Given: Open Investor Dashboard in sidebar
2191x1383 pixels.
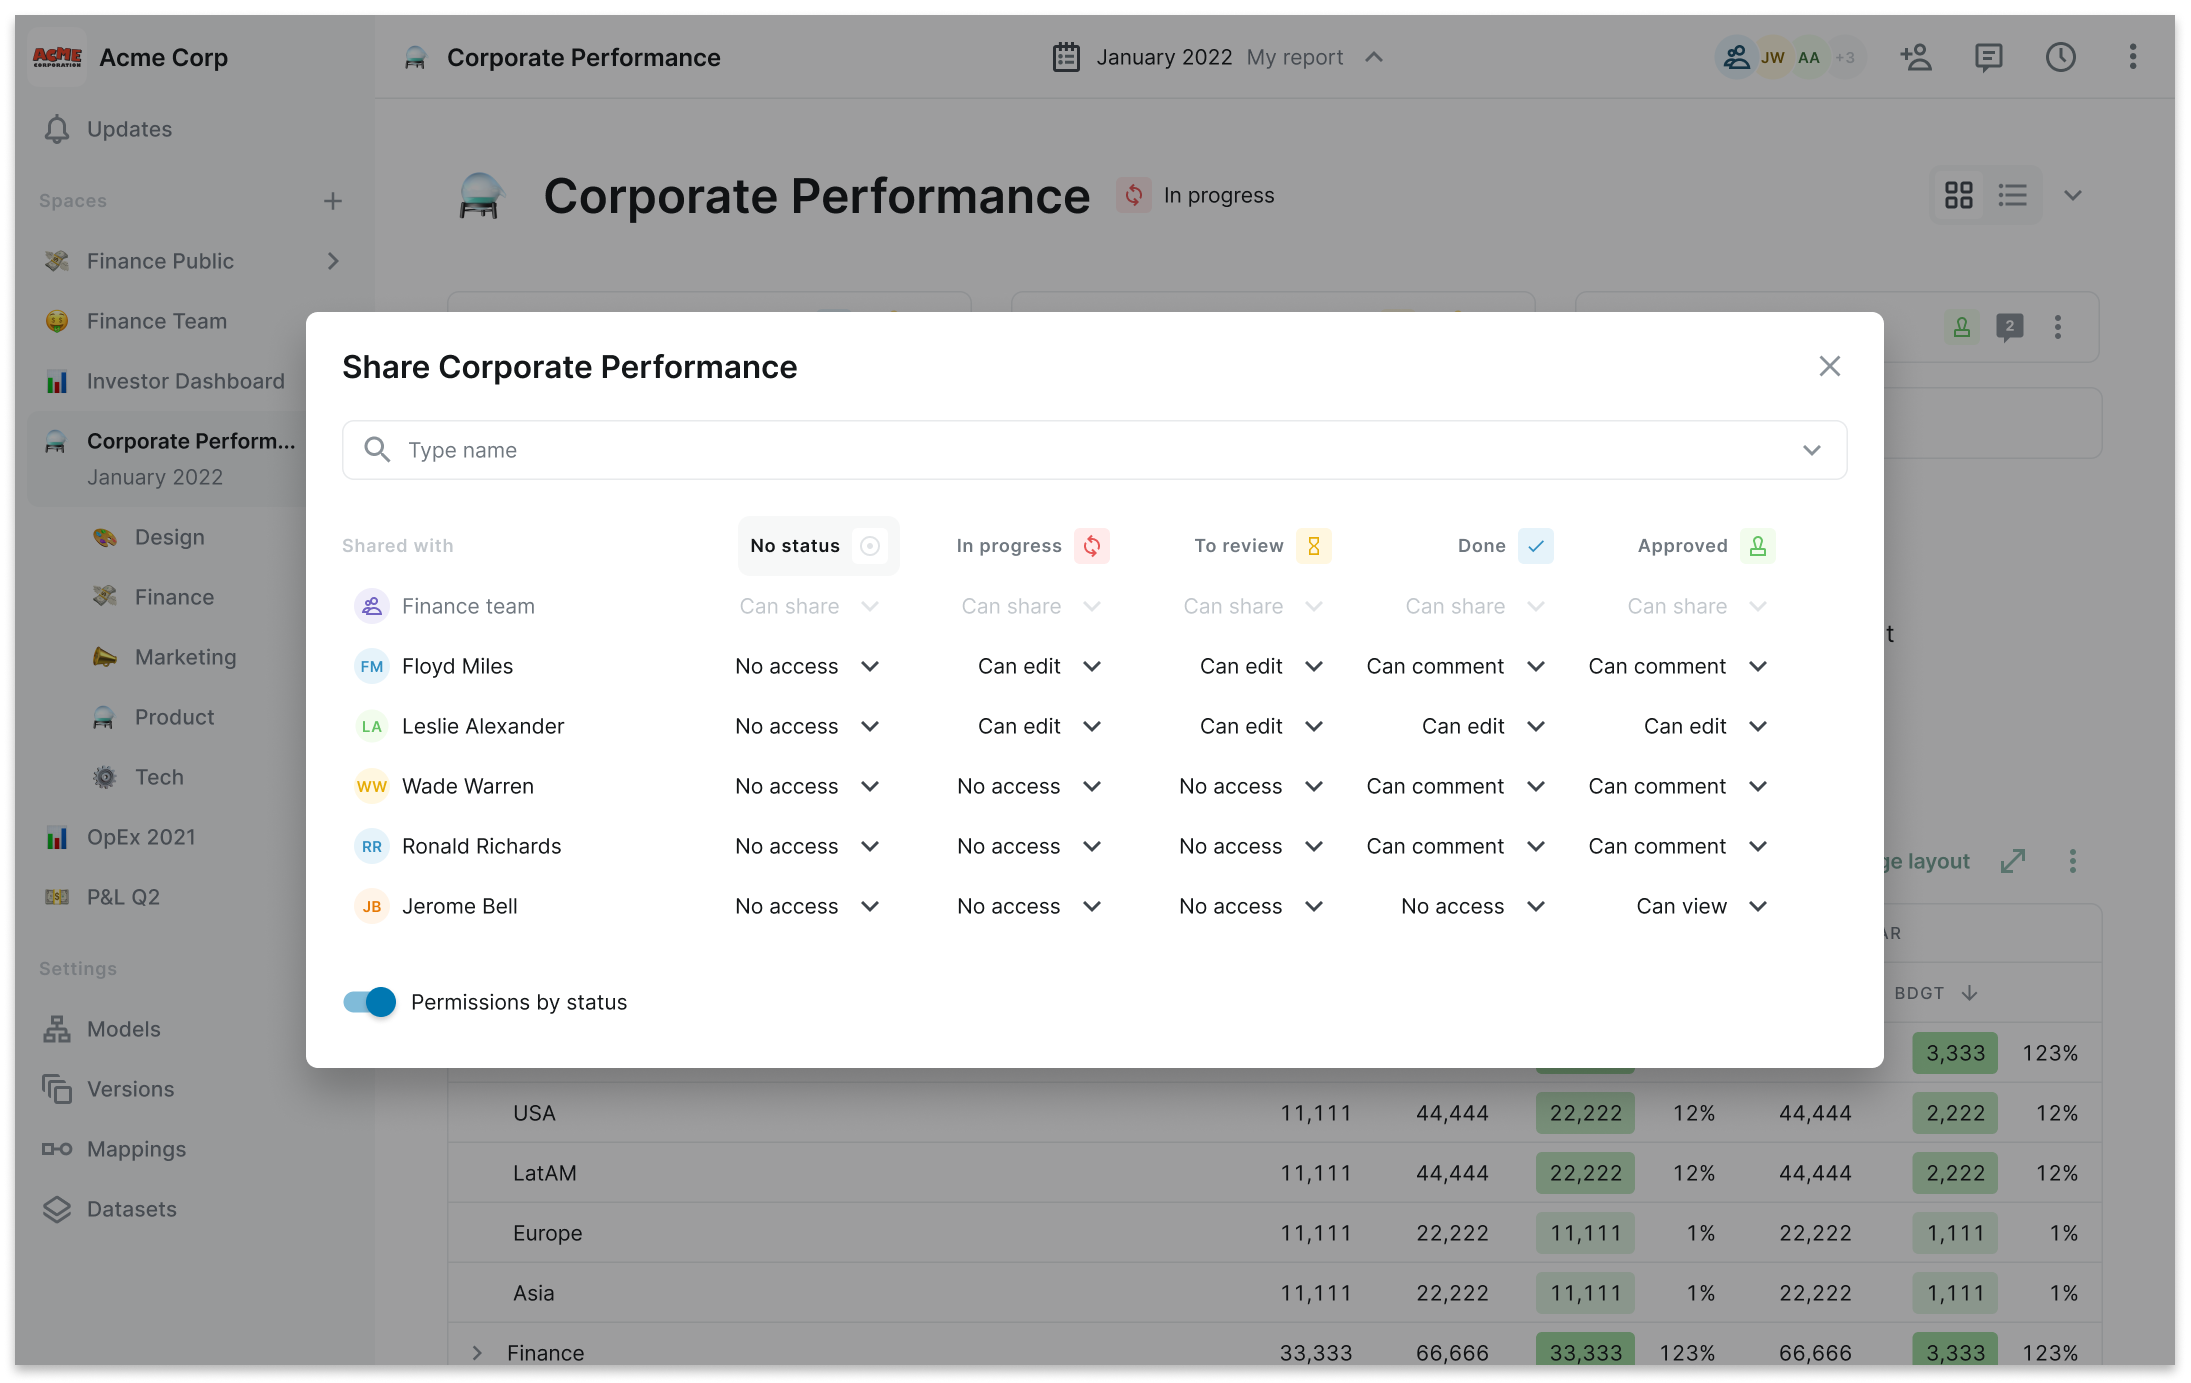Looking at the screenshot, I should coord(185,381).
